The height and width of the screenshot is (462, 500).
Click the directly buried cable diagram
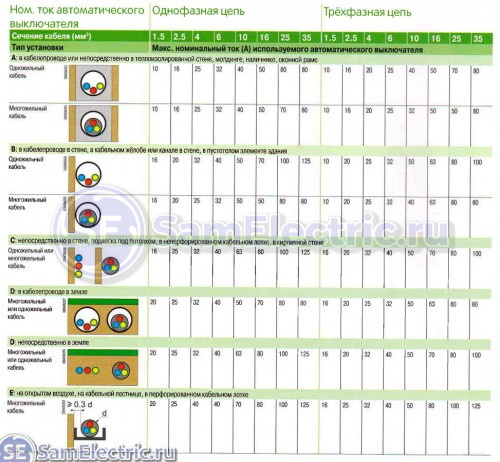(x=103, y=367)
